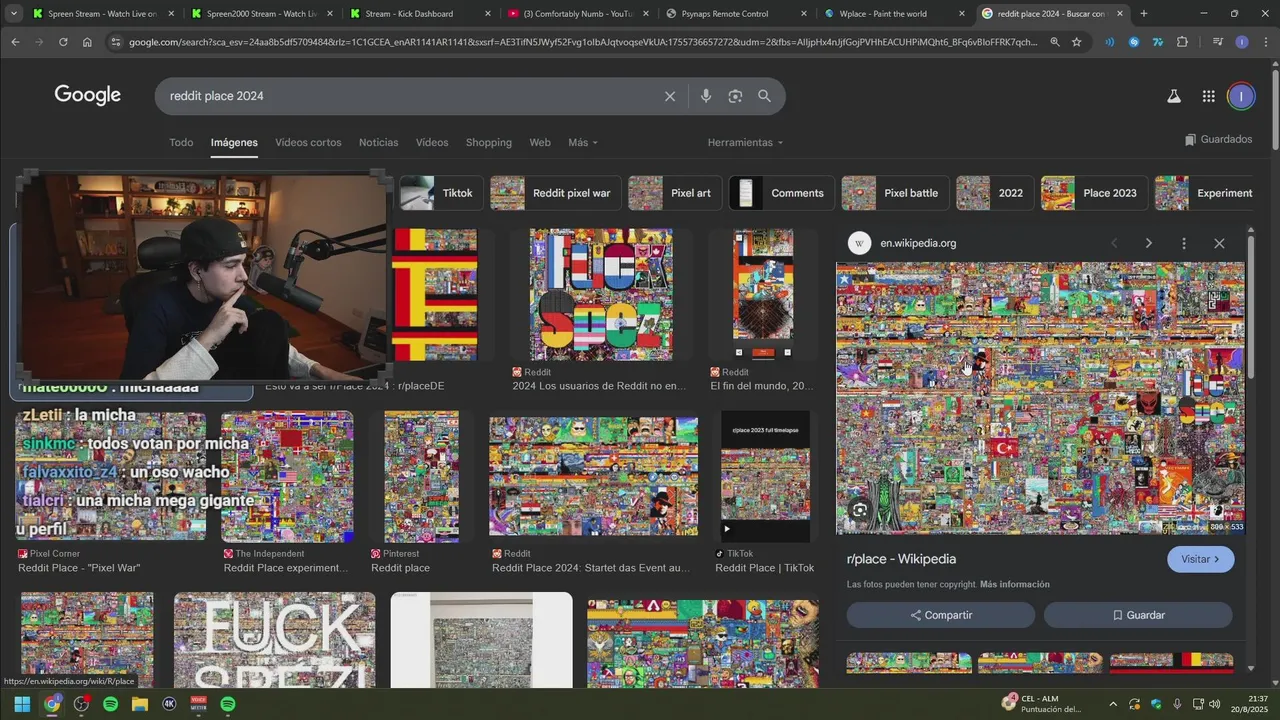This screenshot has height=720, width=1280.
Task: Click the Visitar button
Action: click(x=1200, y=559)
